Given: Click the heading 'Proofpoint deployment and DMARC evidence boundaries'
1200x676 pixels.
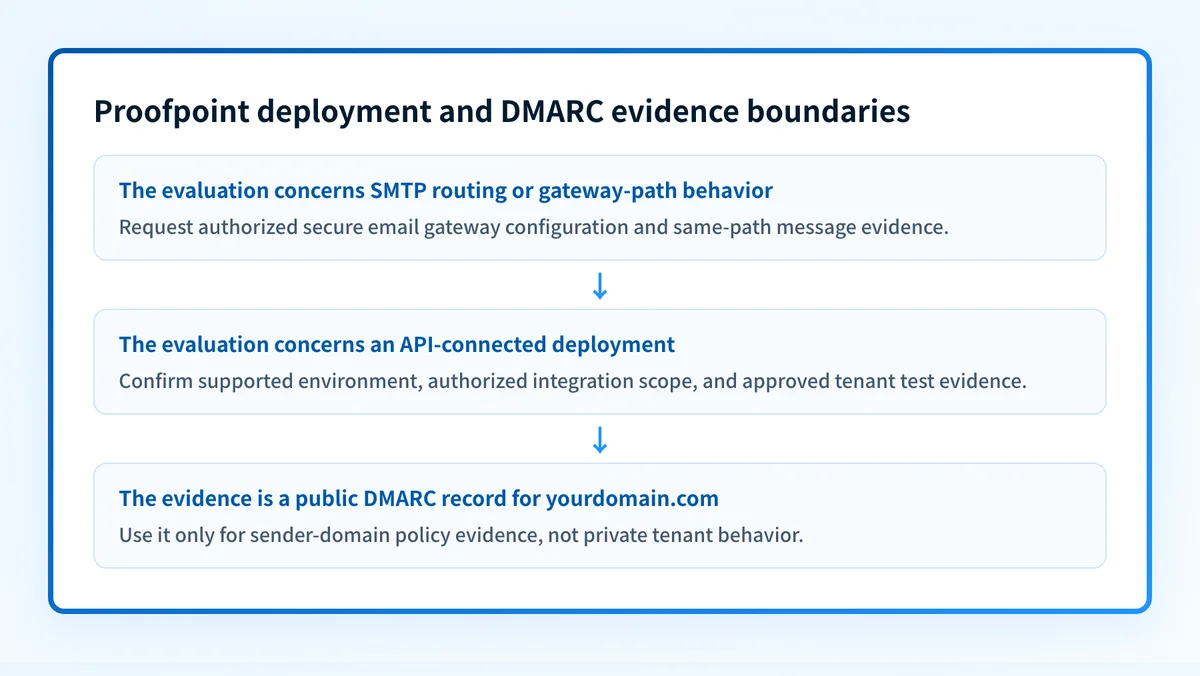Looking at the screenshot, I should click(502, 111).
